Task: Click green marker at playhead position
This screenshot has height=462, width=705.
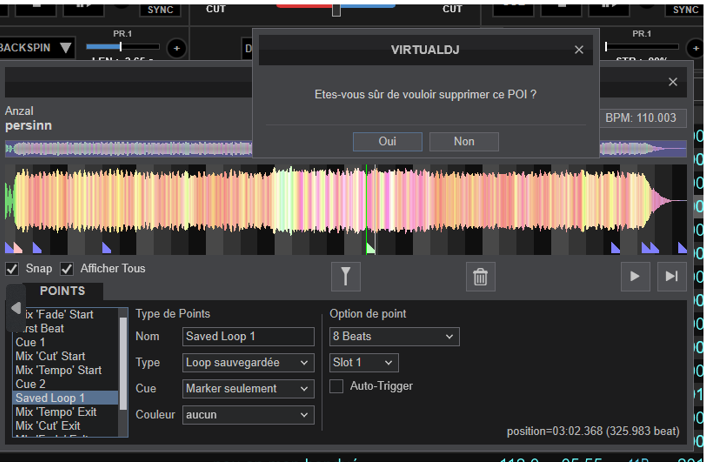Action: tap(370, 248)
